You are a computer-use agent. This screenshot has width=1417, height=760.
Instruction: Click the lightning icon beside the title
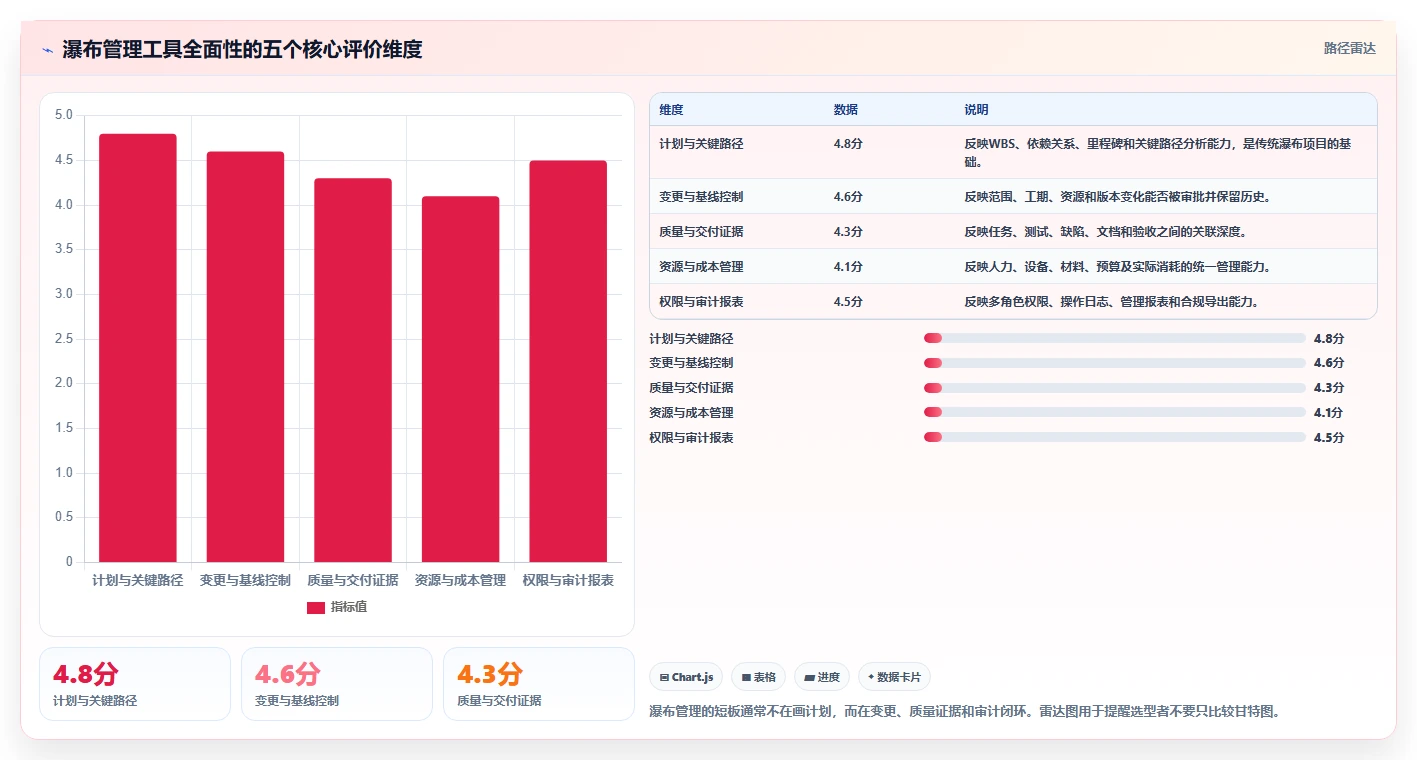pyautogui.click(x=48, y=50)
